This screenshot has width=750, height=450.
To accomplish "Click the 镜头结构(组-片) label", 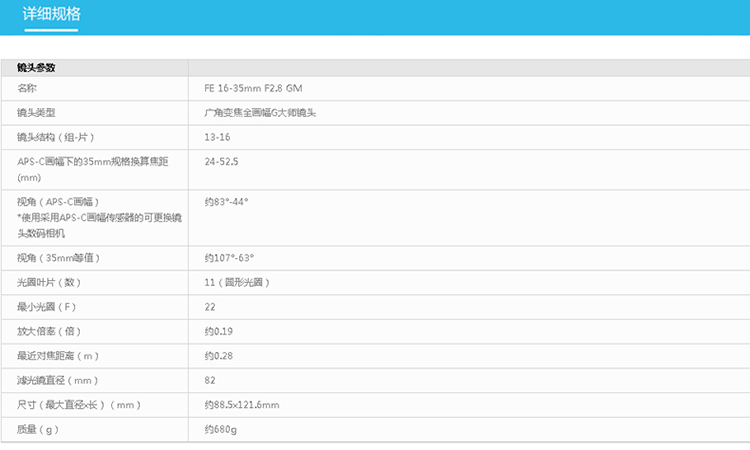I will point(56,137).
